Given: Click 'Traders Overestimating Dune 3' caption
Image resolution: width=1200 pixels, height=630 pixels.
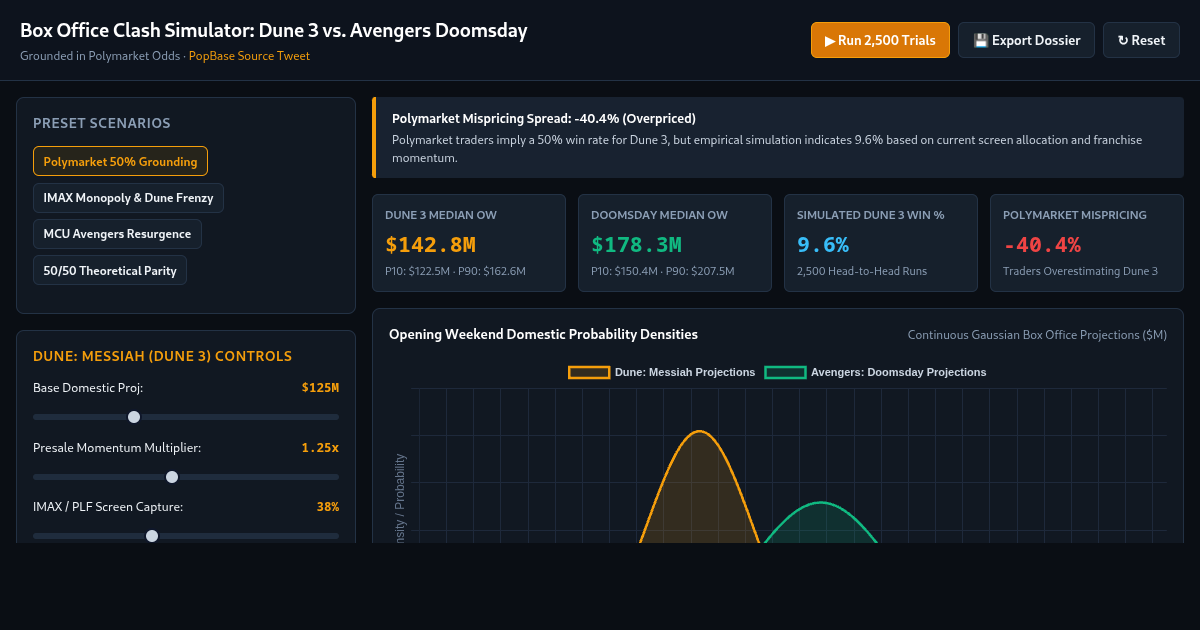Looking at the screenshot, I should coord(1080,271).
